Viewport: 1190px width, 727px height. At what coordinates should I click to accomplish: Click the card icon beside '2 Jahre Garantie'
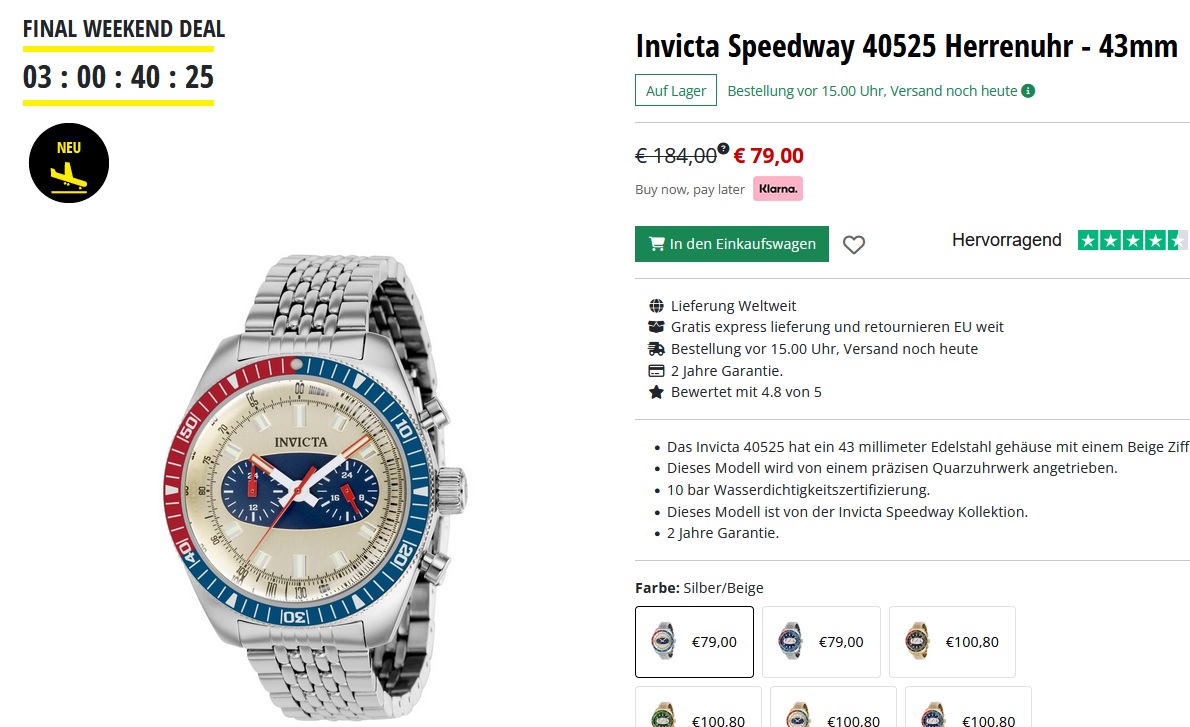[x=656, y=371]
